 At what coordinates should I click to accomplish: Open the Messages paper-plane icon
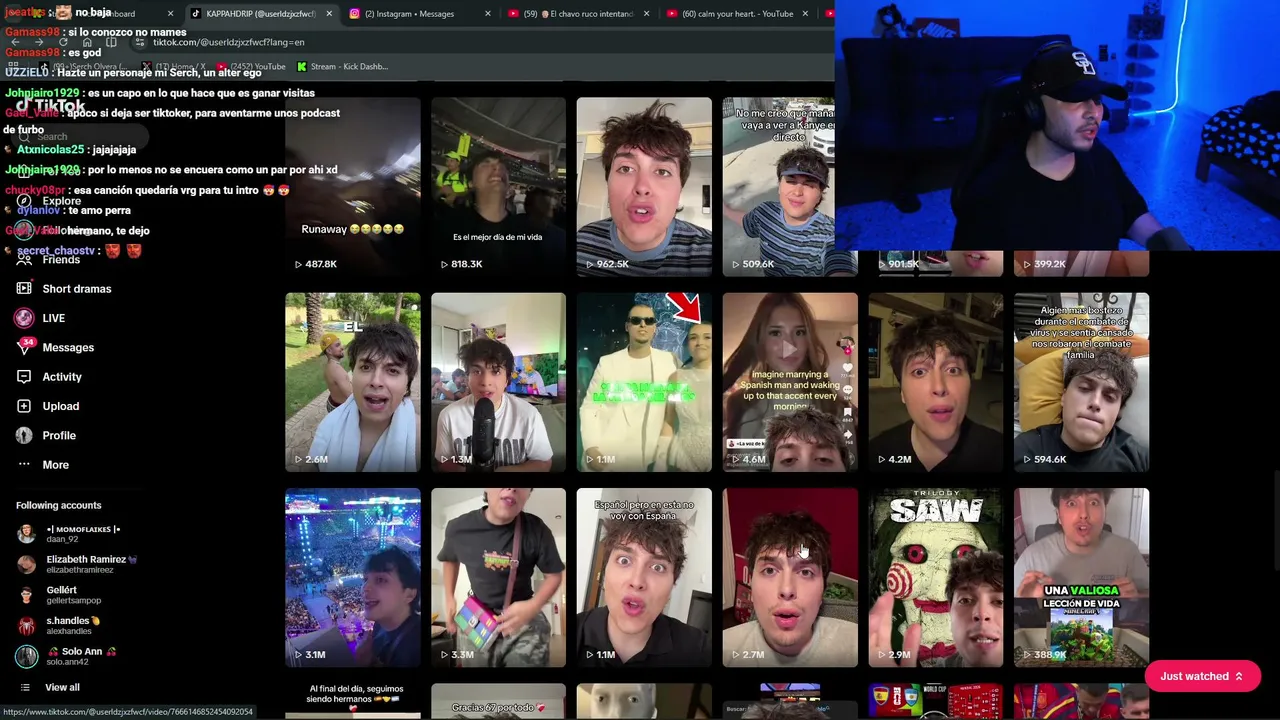tap(24, 347)
